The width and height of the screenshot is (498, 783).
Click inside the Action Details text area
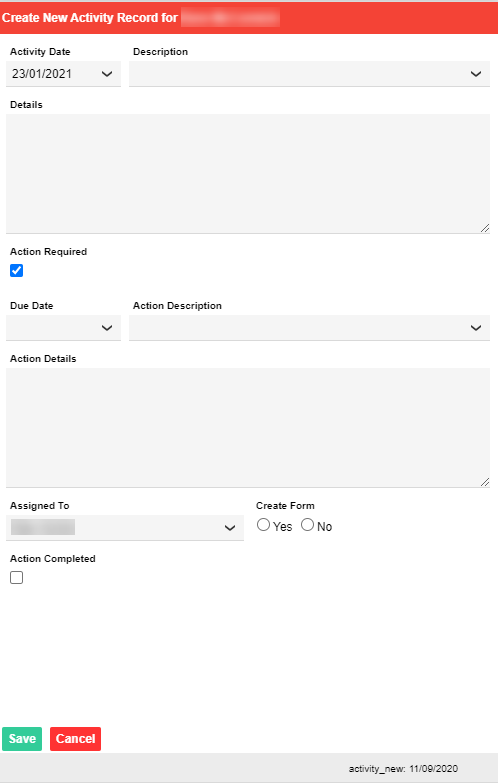[248, 428]
